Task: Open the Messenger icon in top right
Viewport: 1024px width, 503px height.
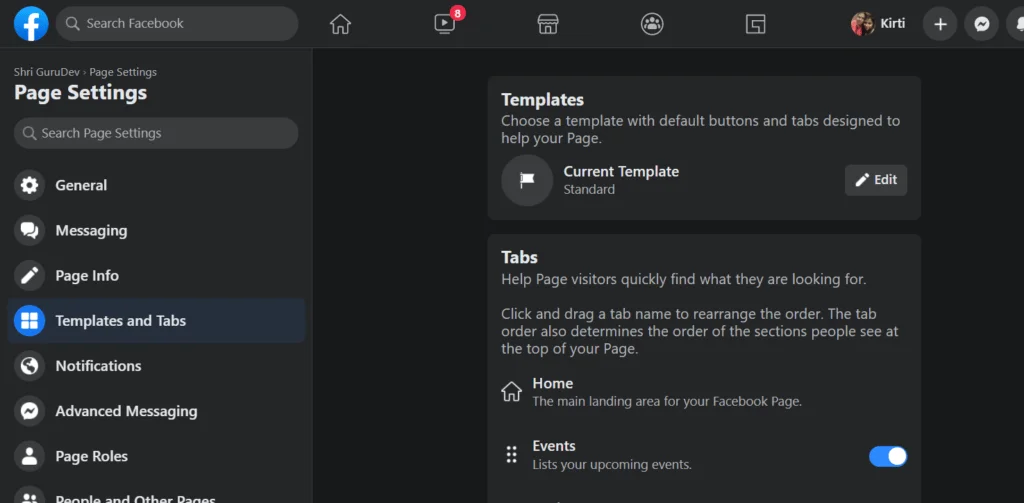Action: coord(982,24)
